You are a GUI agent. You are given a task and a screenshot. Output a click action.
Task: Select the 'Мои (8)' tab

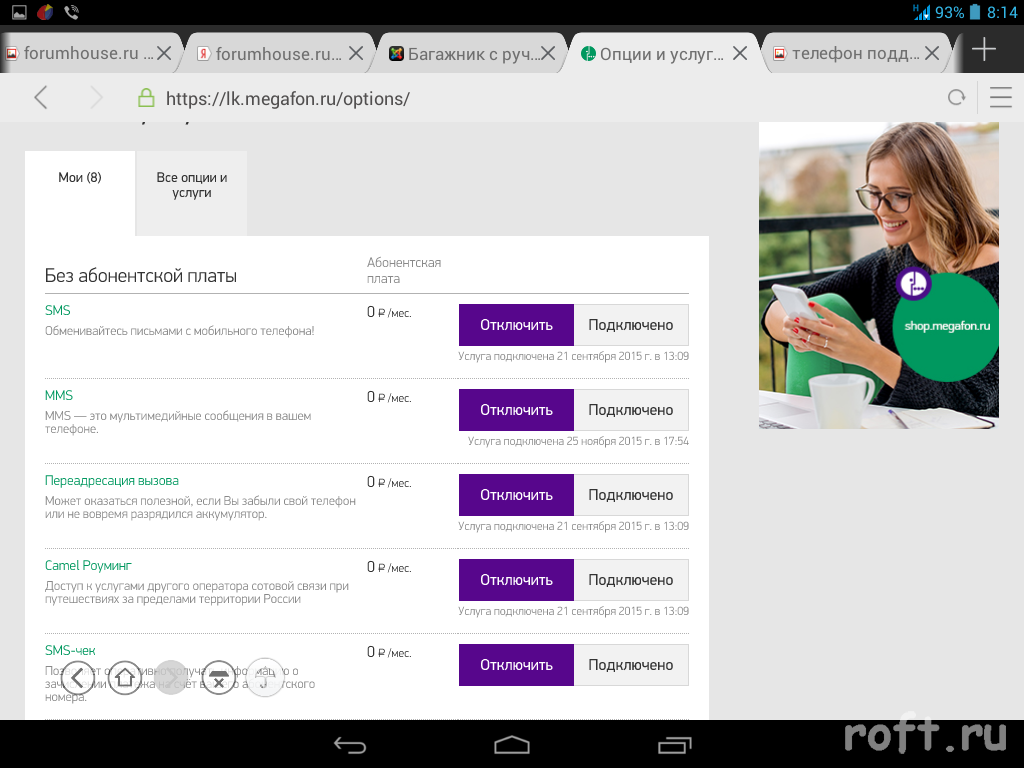pyautogui.click(x=80, y=178)
